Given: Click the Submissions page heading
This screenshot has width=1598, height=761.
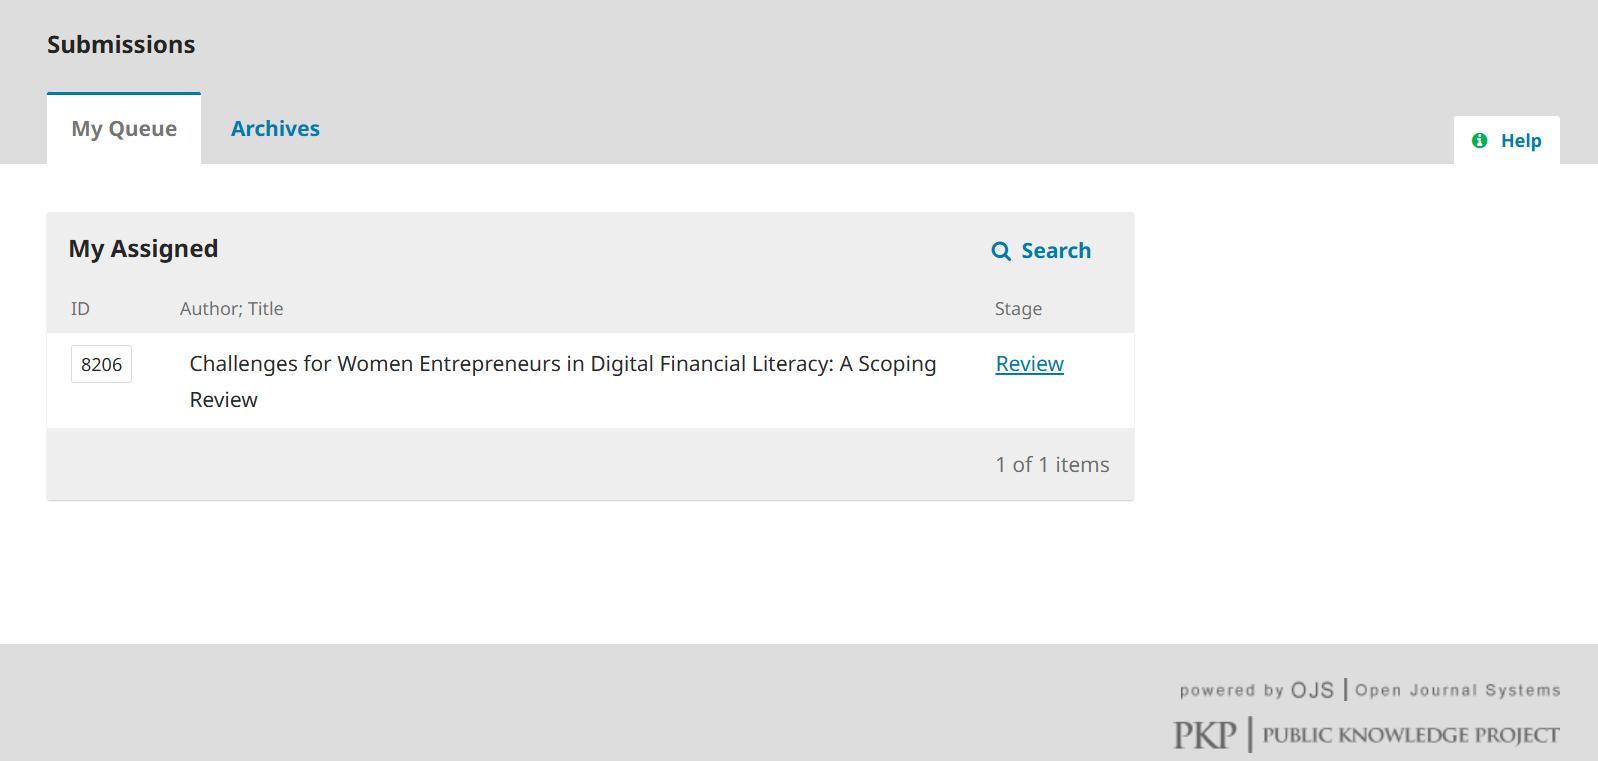Looking at the screenshot, I should [121, 45].
